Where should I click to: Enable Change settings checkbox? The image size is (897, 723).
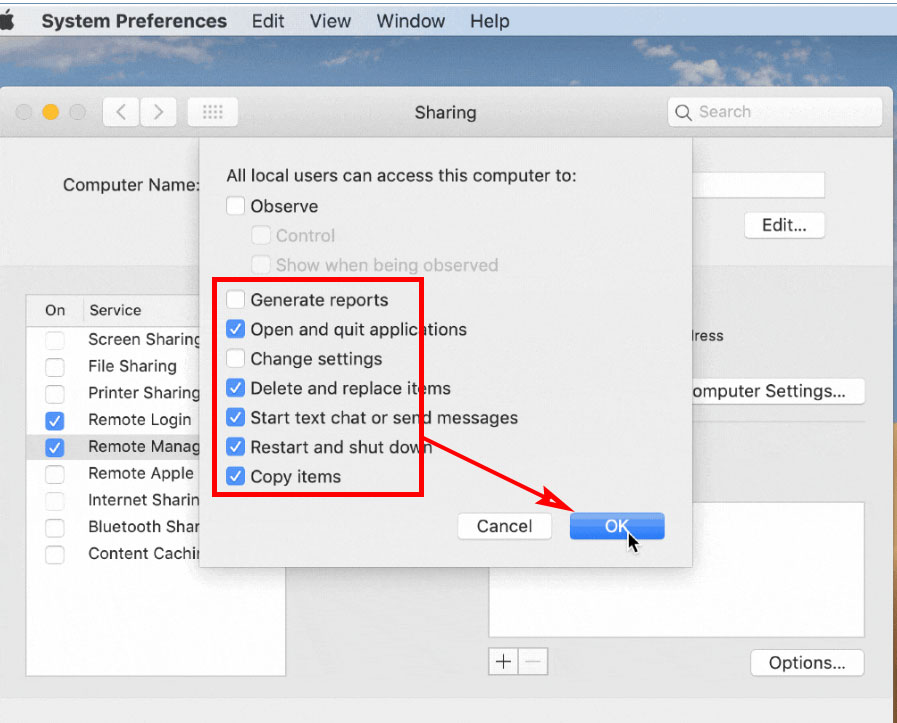[x=235, y=358]
